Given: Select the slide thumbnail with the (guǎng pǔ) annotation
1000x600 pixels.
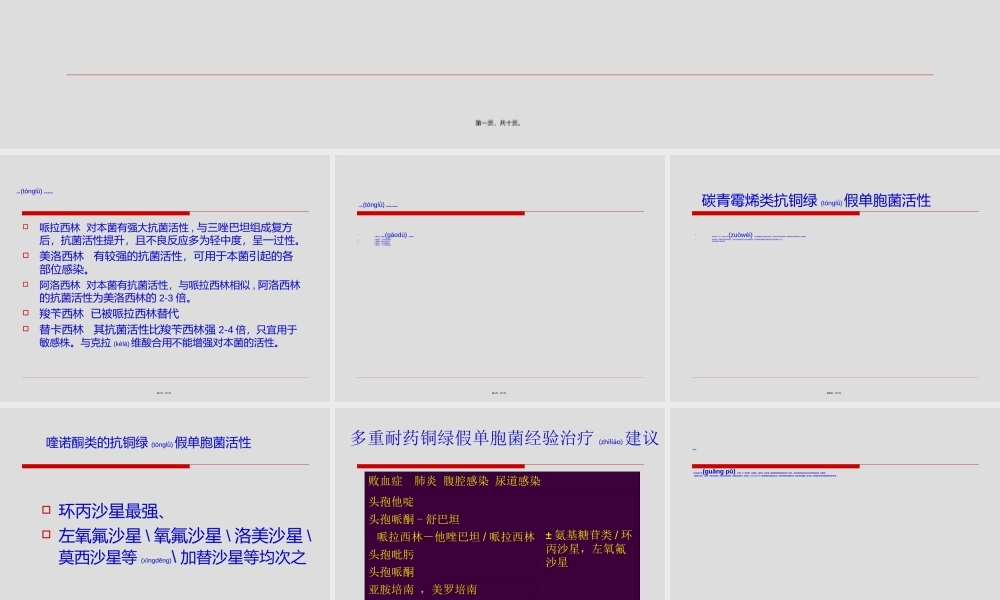Looking at the screenshot, I should (835, 504).
